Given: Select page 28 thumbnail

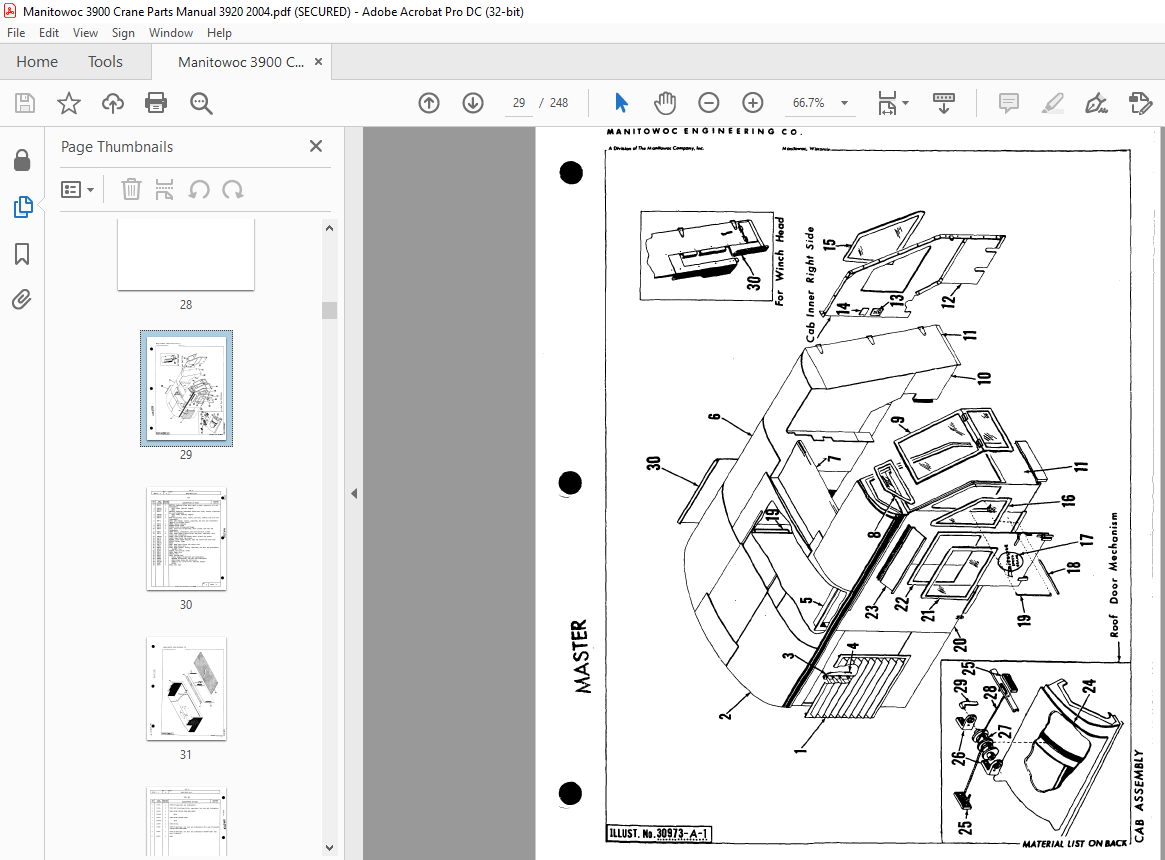Looking at the screenshot, I should point(186,254).
